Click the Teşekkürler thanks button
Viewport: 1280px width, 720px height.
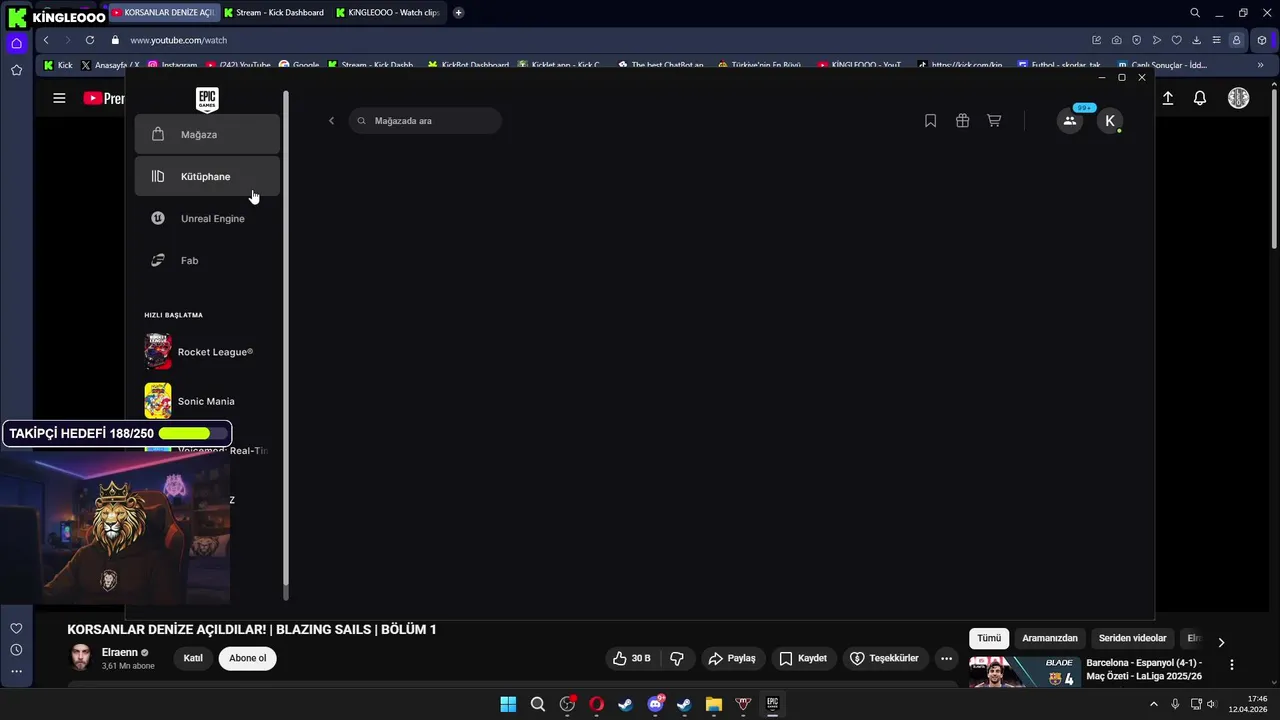[884, 658]
